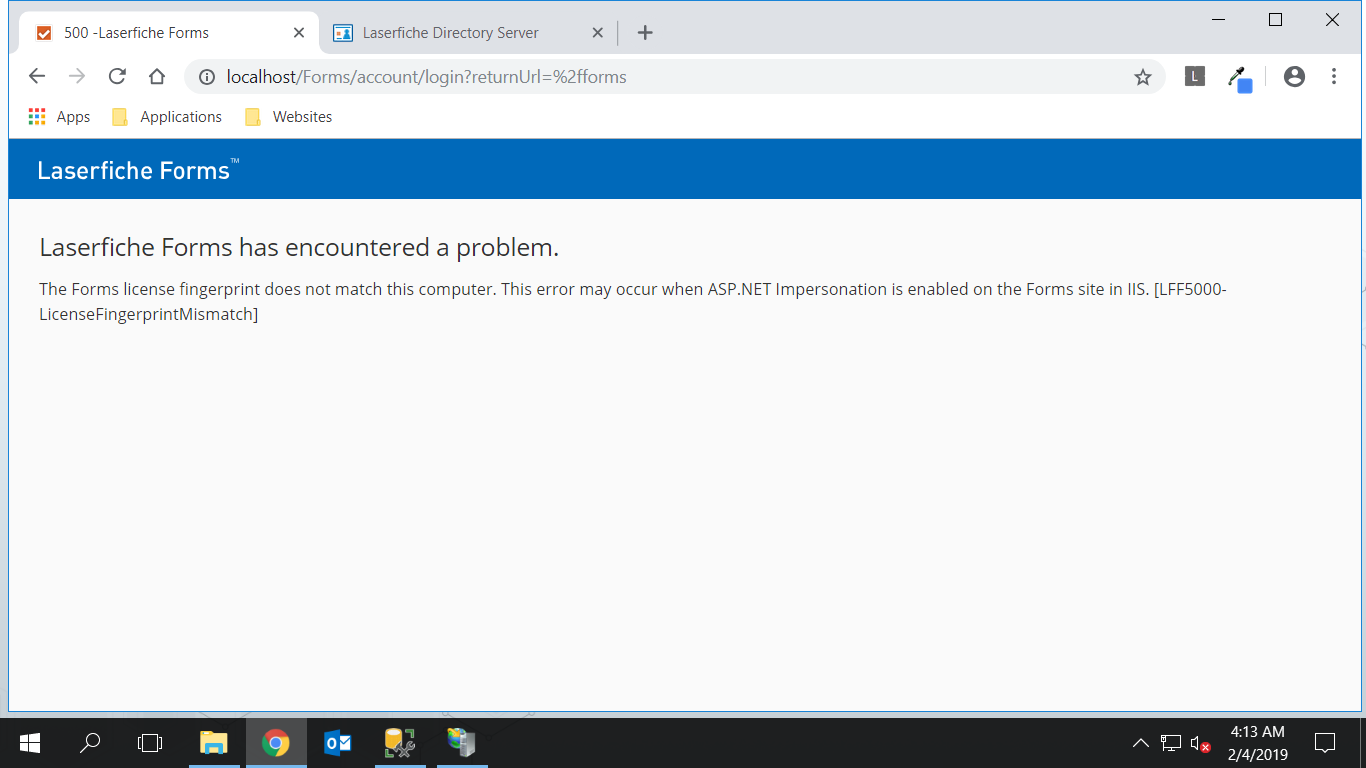Open the Applications bookmark folder

point(167,117)
